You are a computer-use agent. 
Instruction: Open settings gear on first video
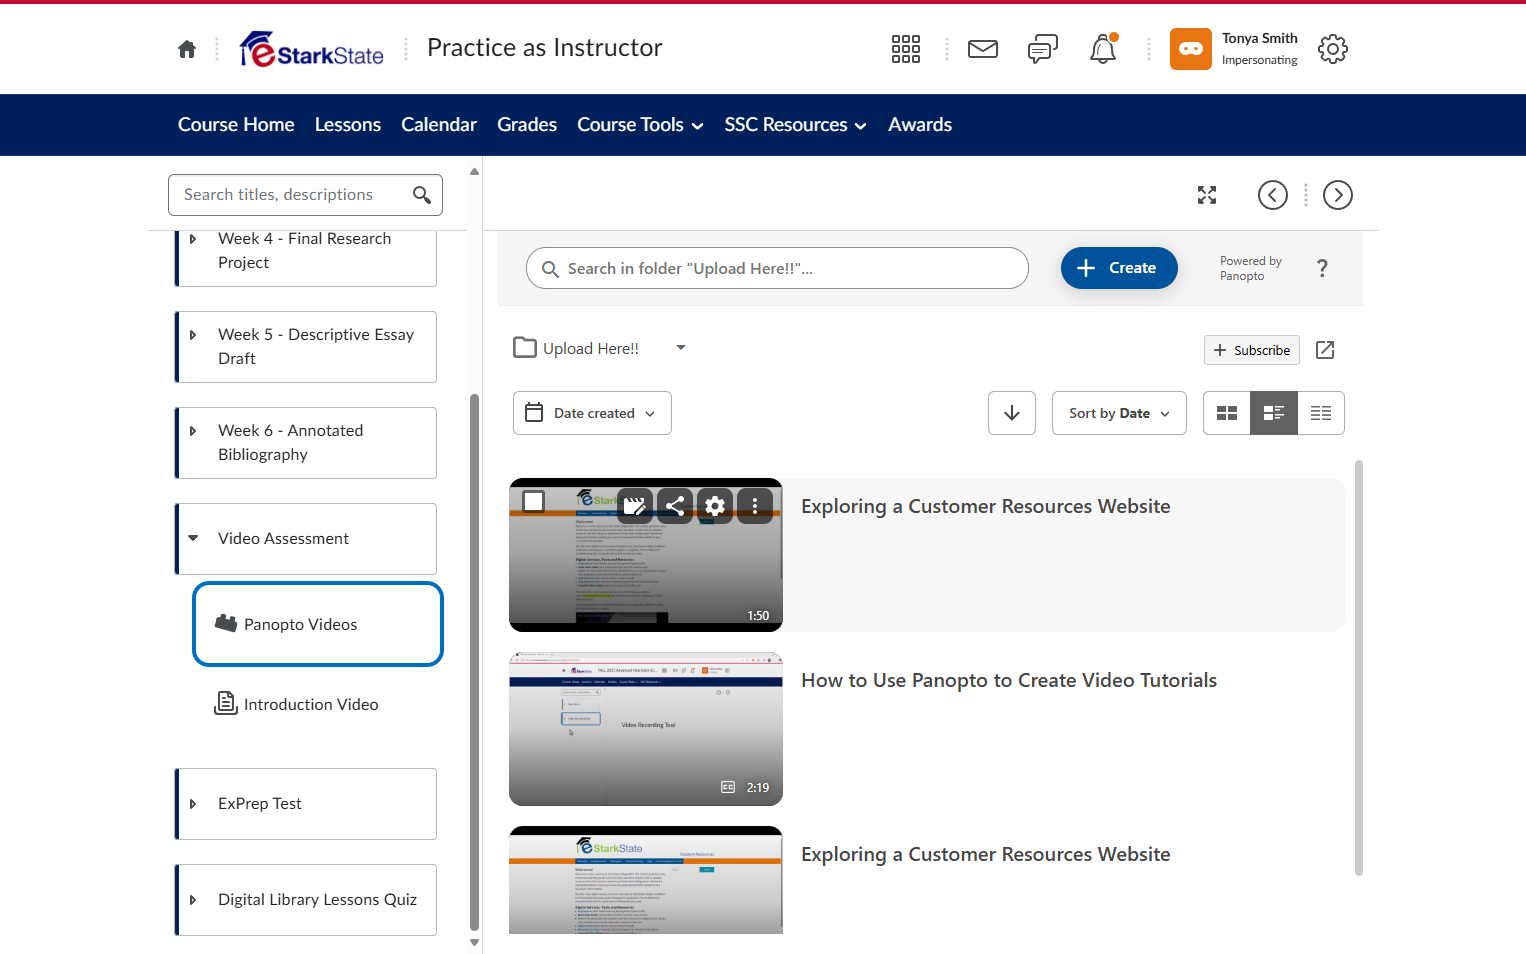(715, 506)
